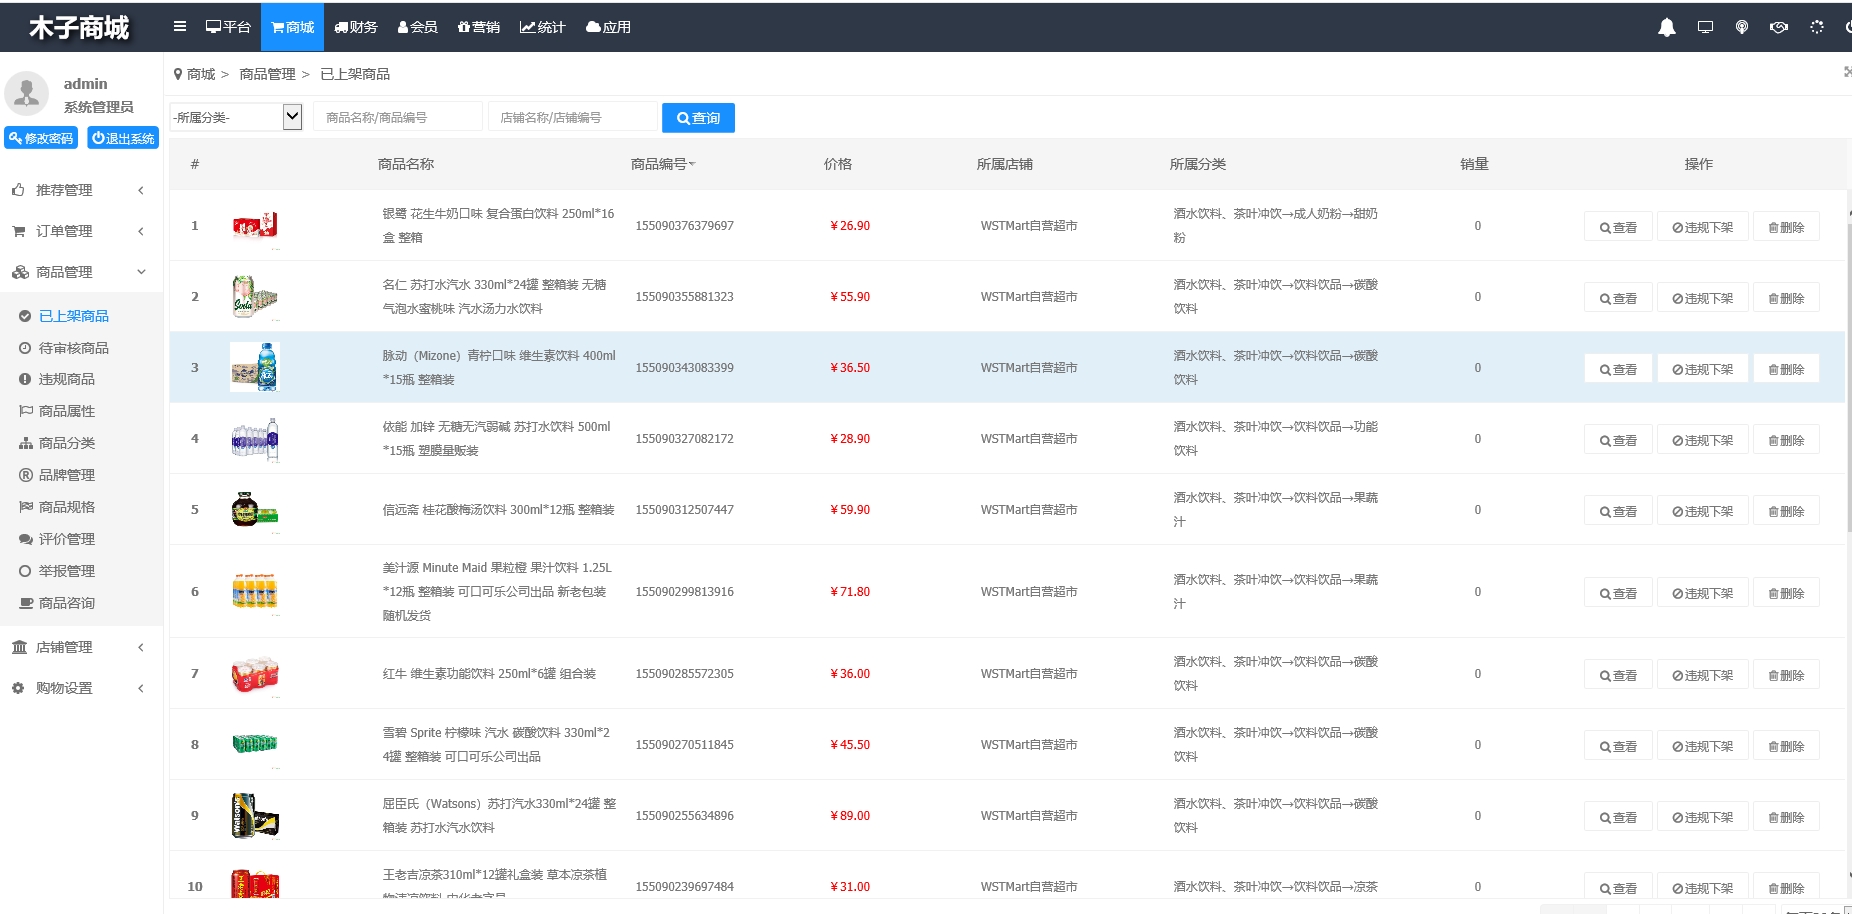Click the 木子商城 logo
The width and height of the screenshot is (1852, 914).
click(79, 27)
